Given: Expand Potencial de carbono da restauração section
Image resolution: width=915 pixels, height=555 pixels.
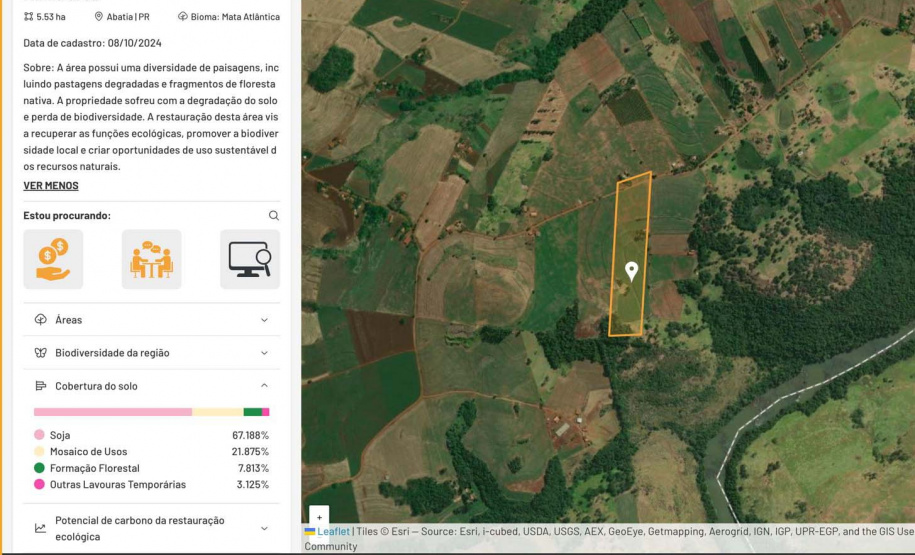Looking at the screenshot, I should point(264,528).
